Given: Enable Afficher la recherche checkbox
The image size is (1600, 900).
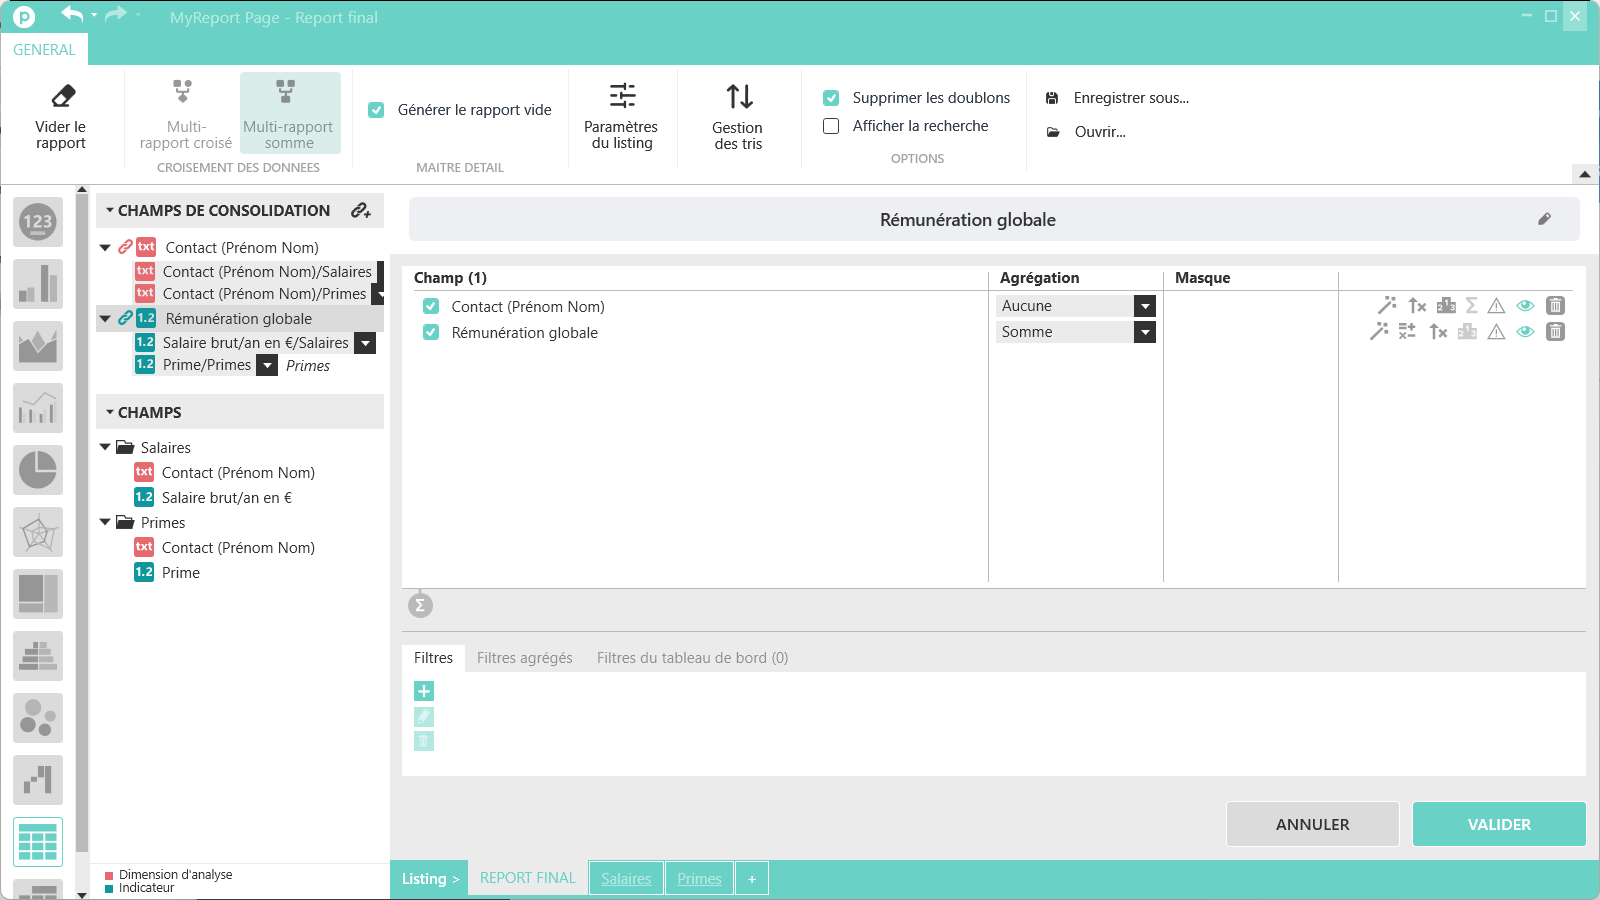Looking at the screenshot, I should click(x=831, y=126).
